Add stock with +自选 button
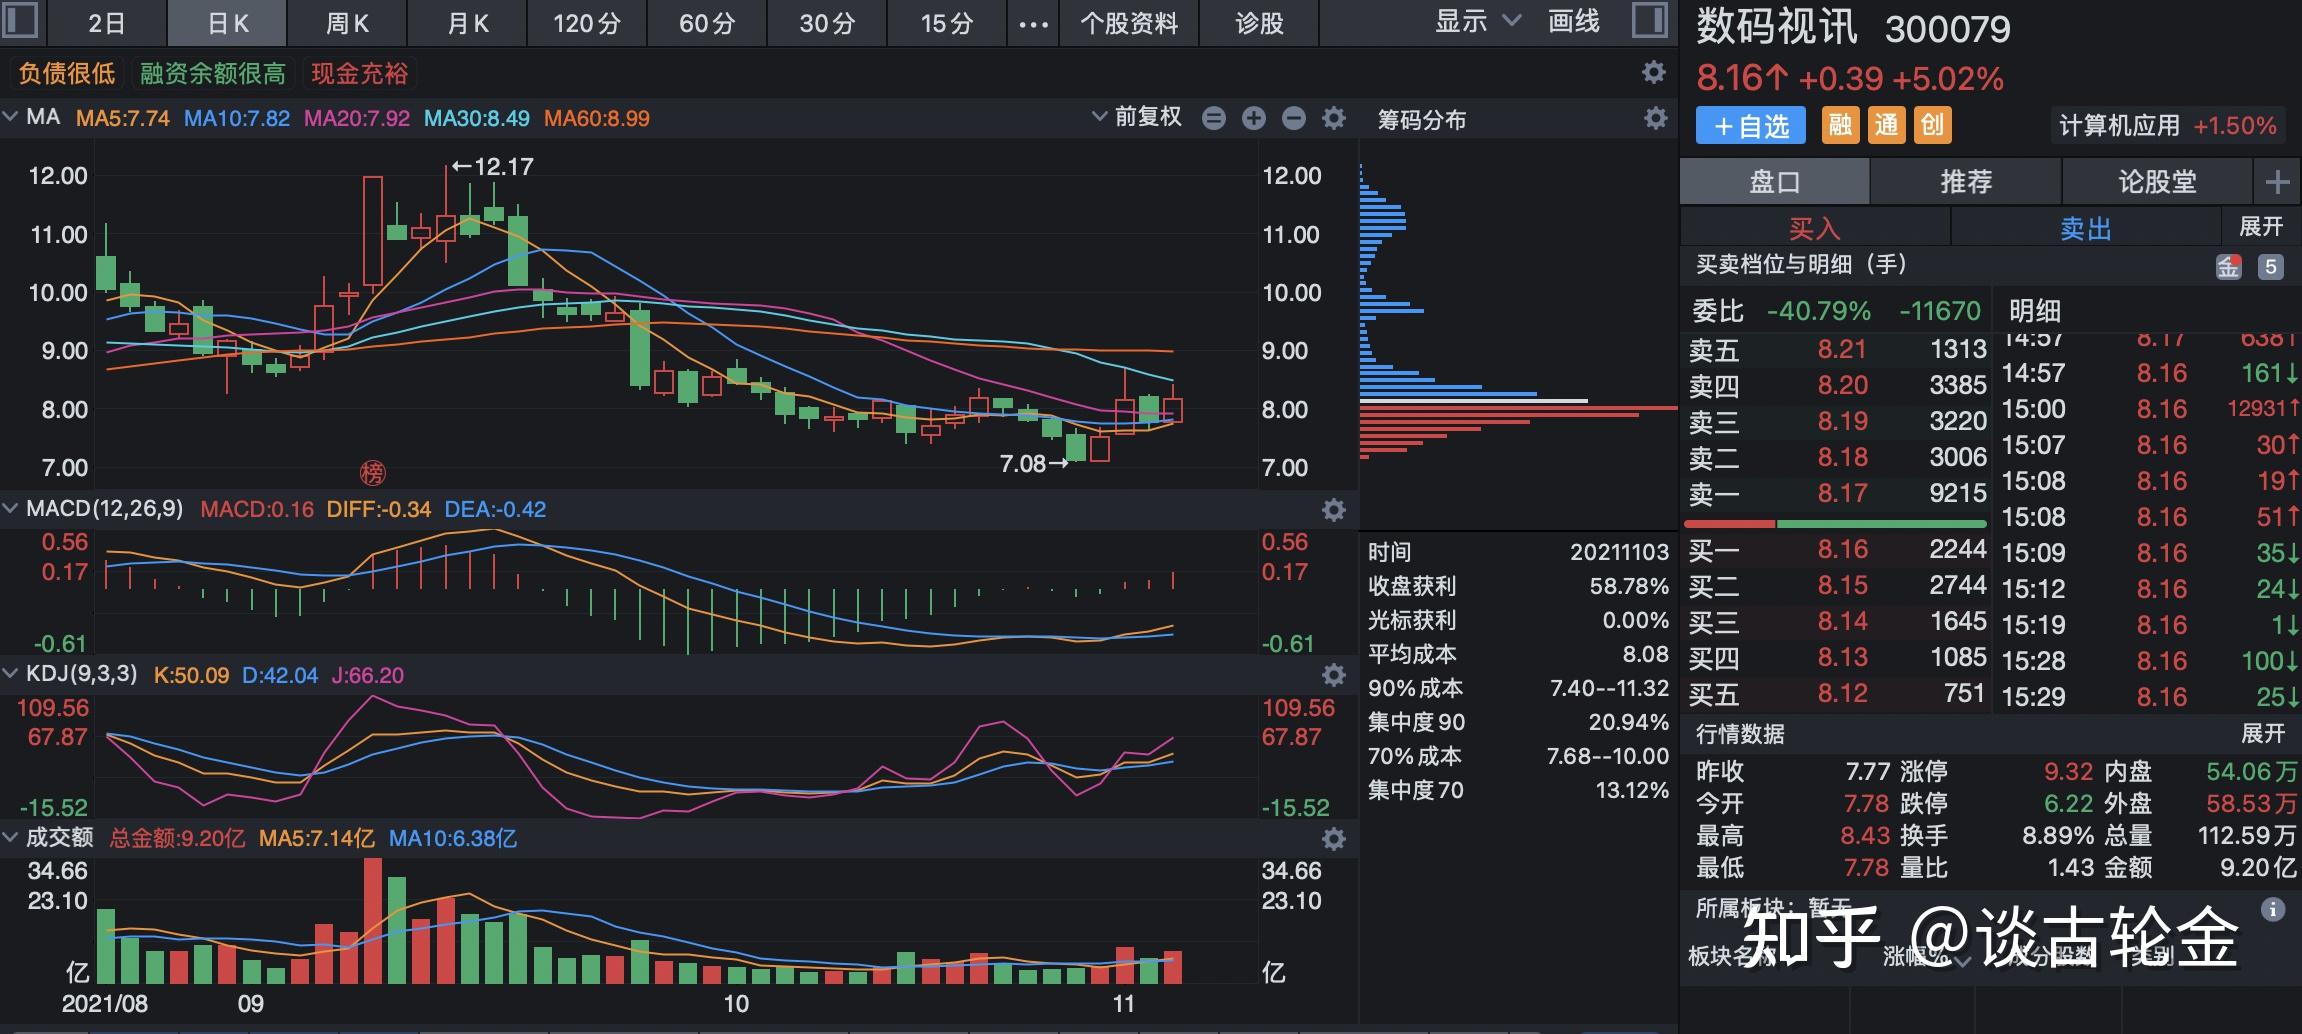2302x1034 pixels. pyautogui.click(x=1751, y=126)
